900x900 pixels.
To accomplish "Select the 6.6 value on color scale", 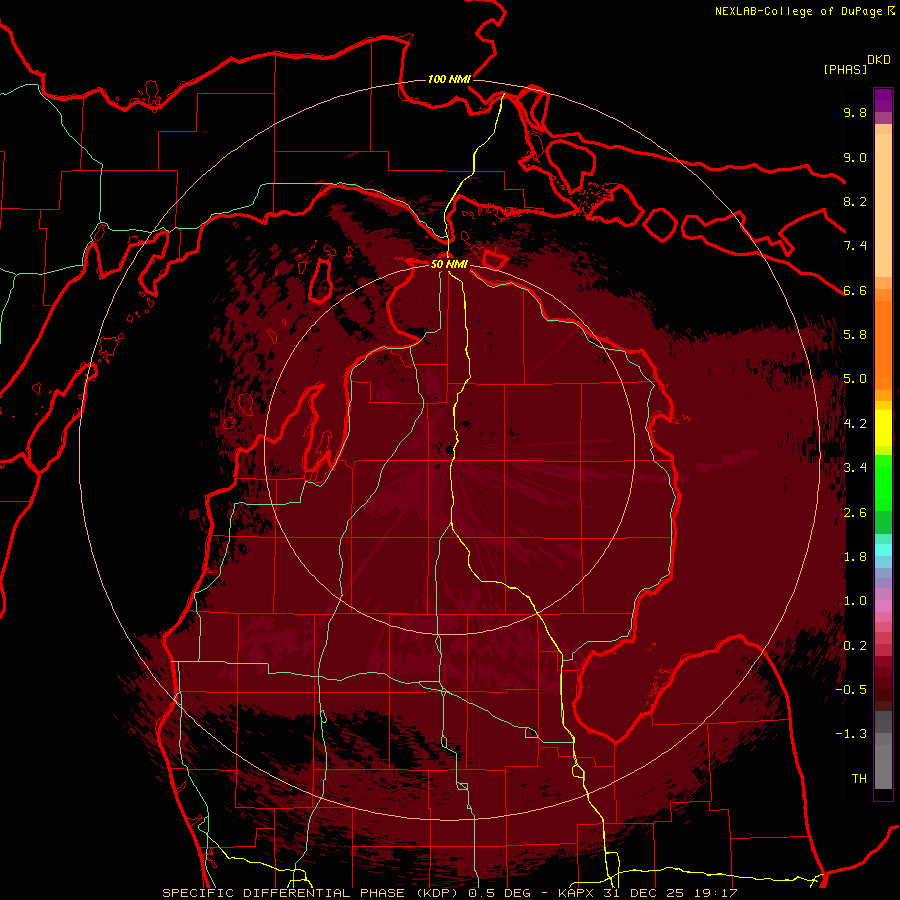I will point(855,290).
